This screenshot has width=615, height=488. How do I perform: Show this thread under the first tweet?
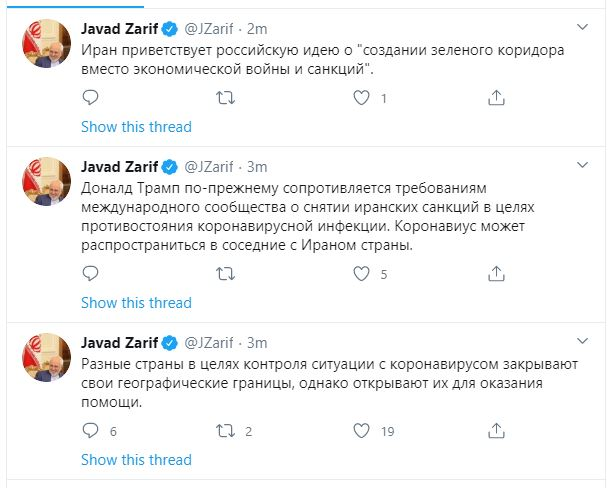135,127
